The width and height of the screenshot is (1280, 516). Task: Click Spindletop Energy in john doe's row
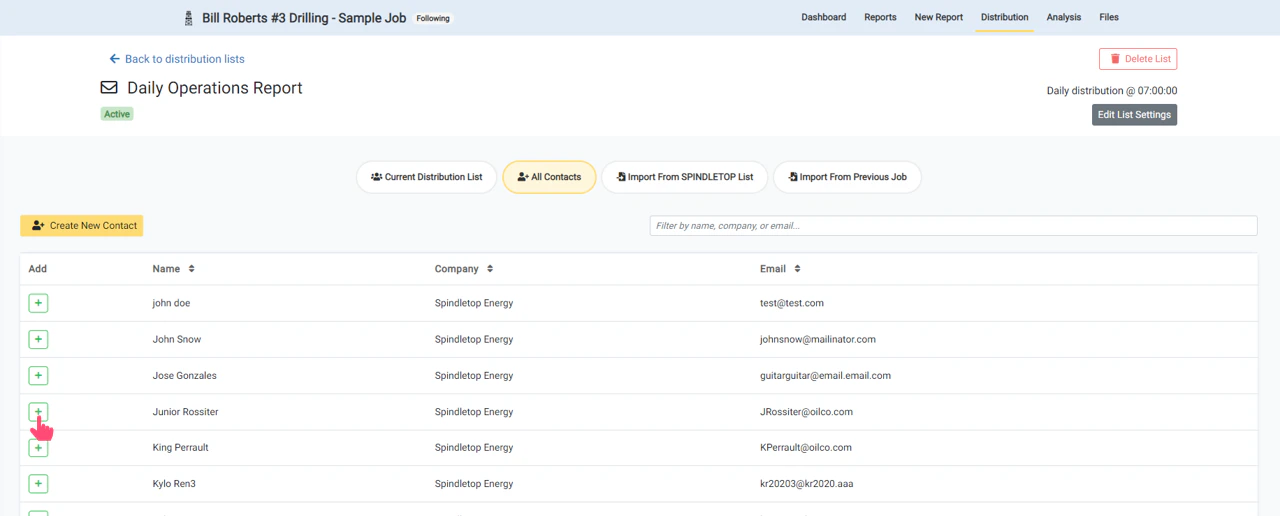click(474, 303)
